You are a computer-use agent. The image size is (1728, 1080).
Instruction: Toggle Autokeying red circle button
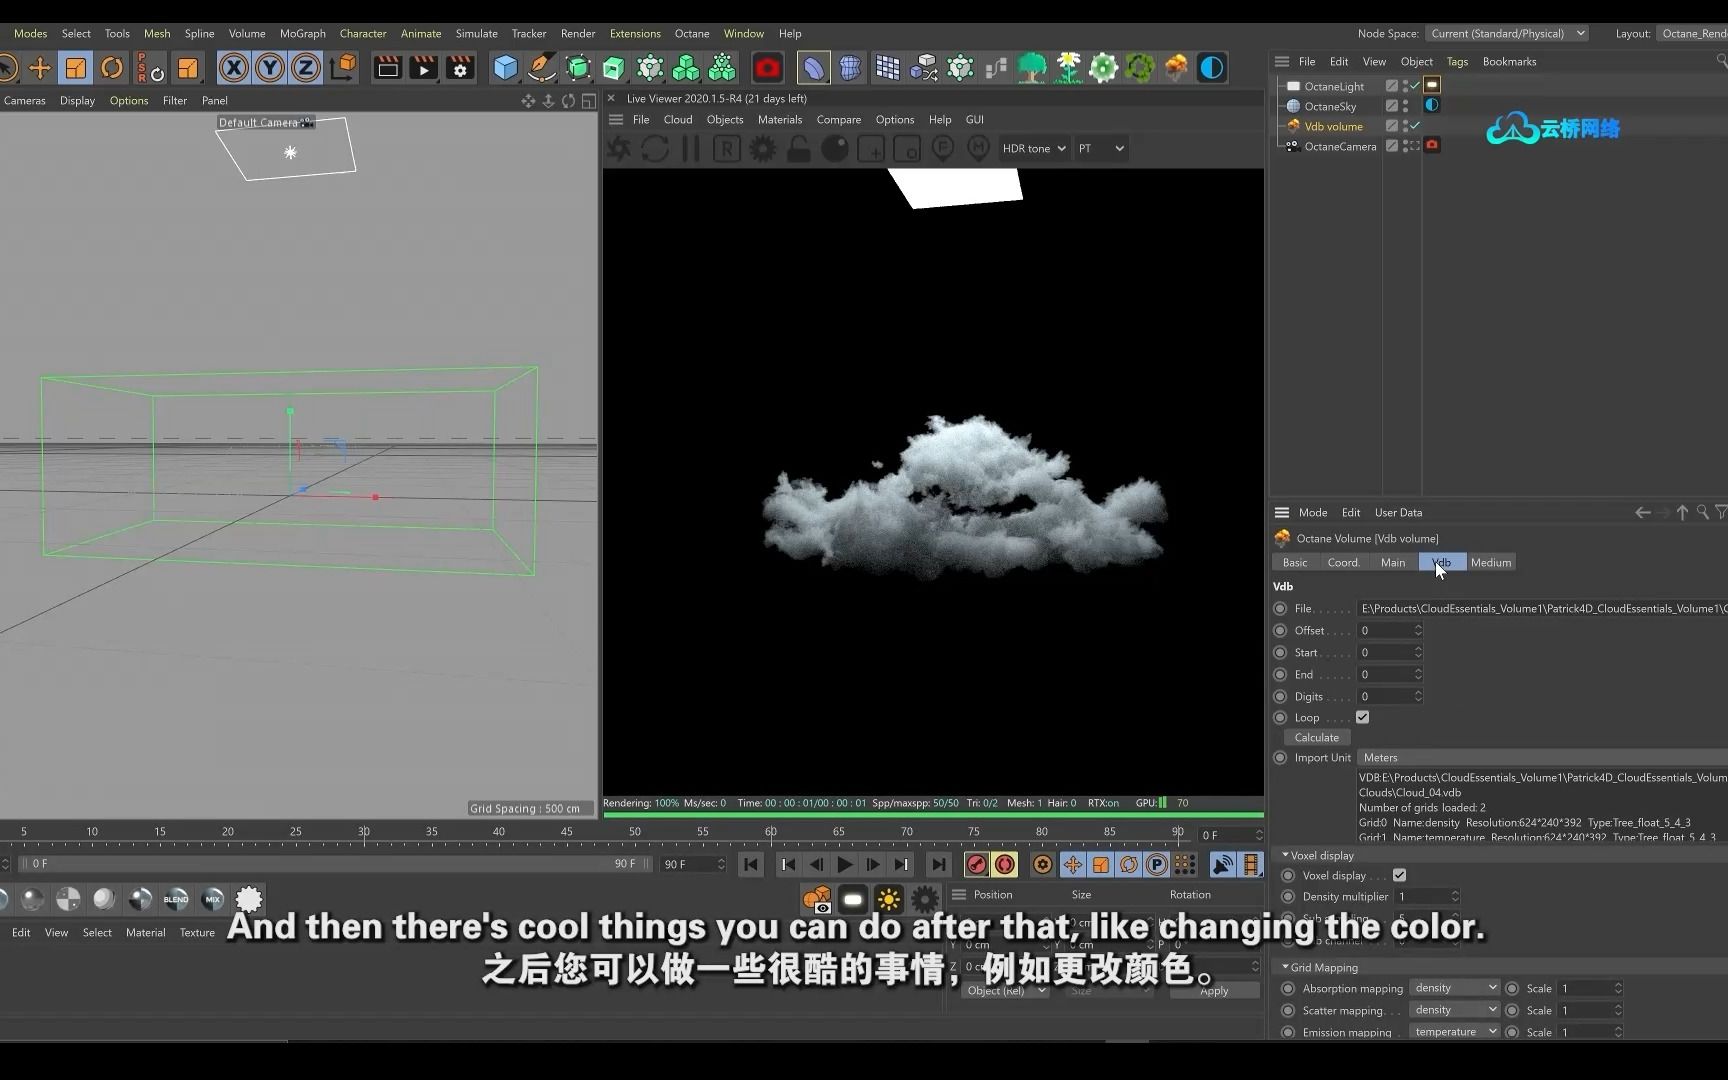(1005, 864)
